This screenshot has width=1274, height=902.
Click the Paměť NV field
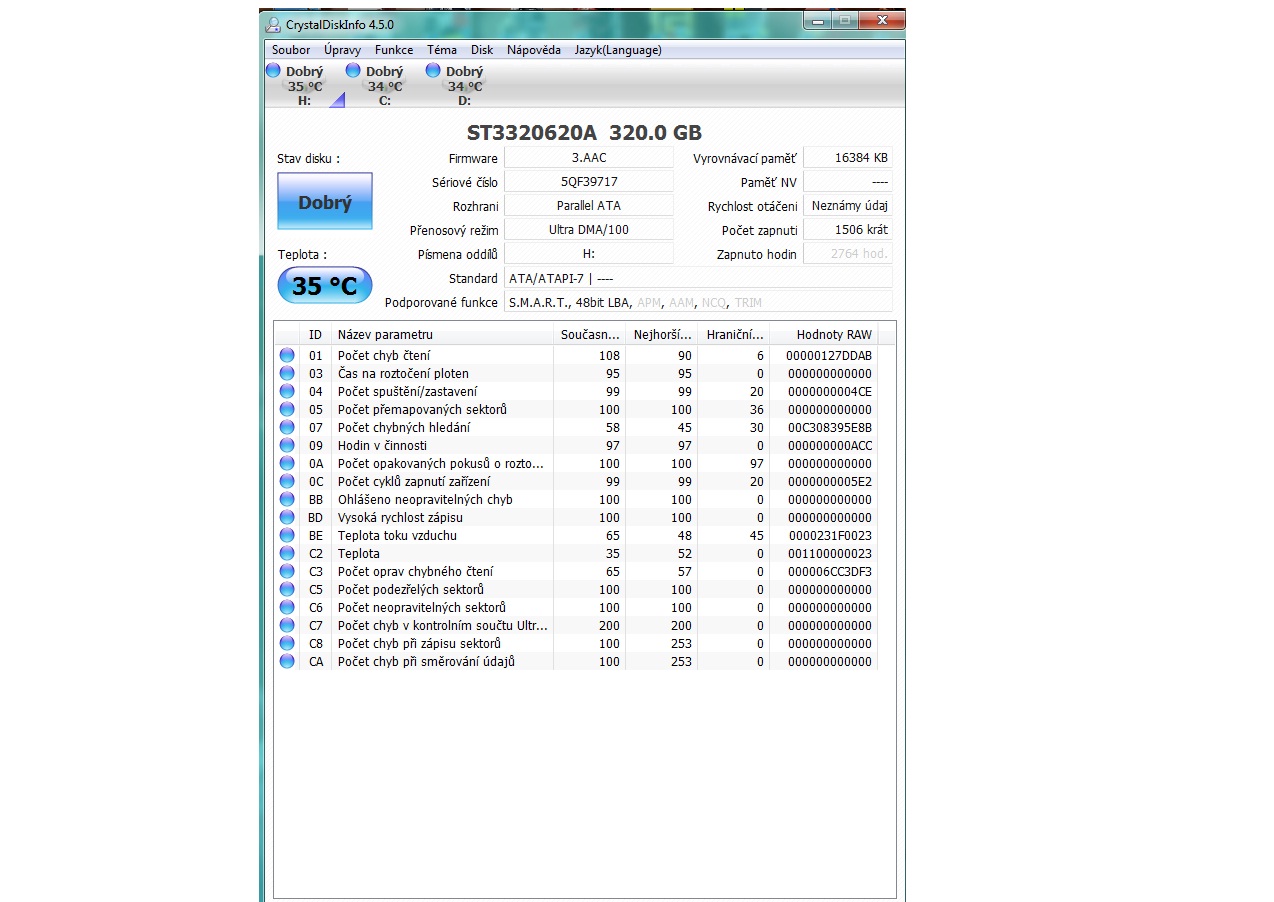pos(848,182)
